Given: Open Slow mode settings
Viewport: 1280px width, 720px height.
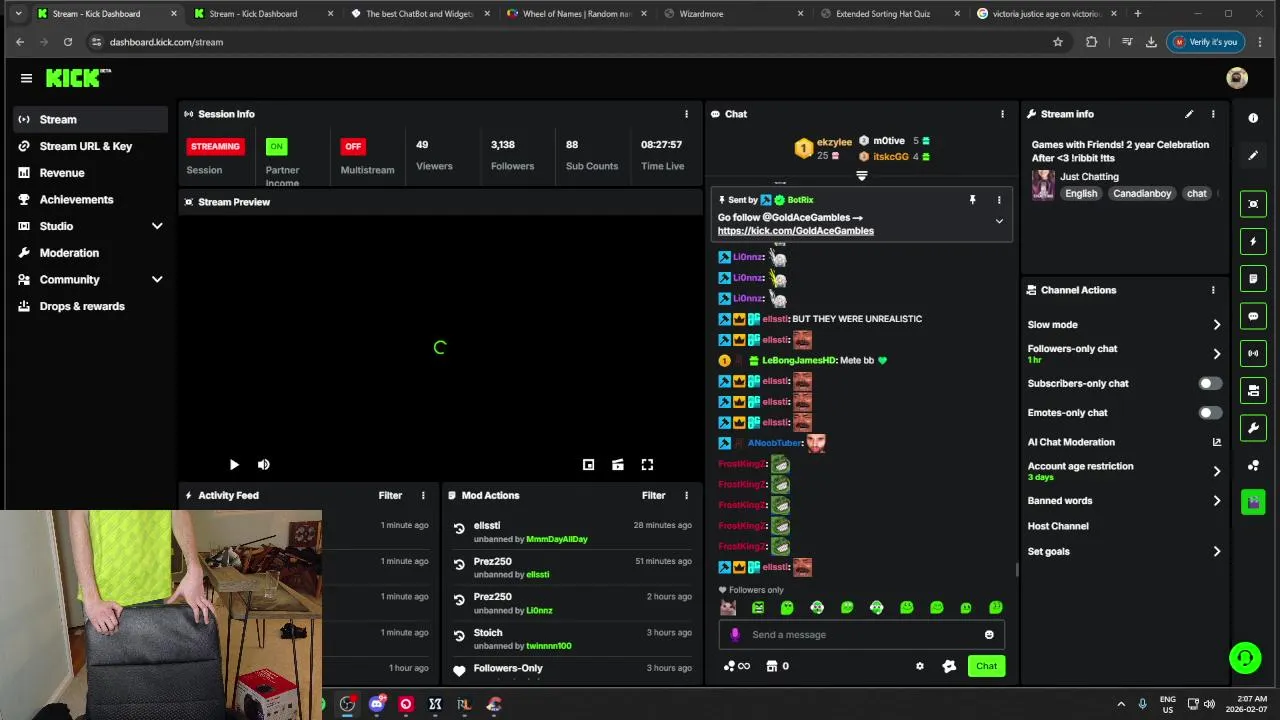Looking at the screenshot, I should pyautogui.click(x=1124, y=325).
